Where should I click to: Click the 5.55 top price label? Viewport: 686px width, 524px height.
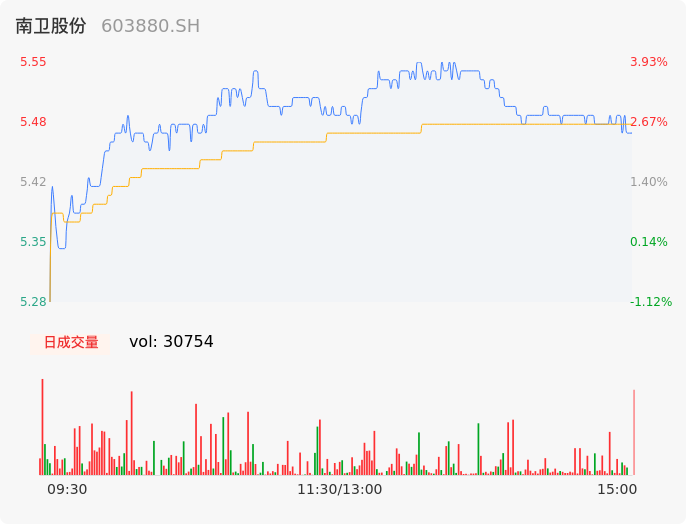pyautogui.click(x=33, y=62)
